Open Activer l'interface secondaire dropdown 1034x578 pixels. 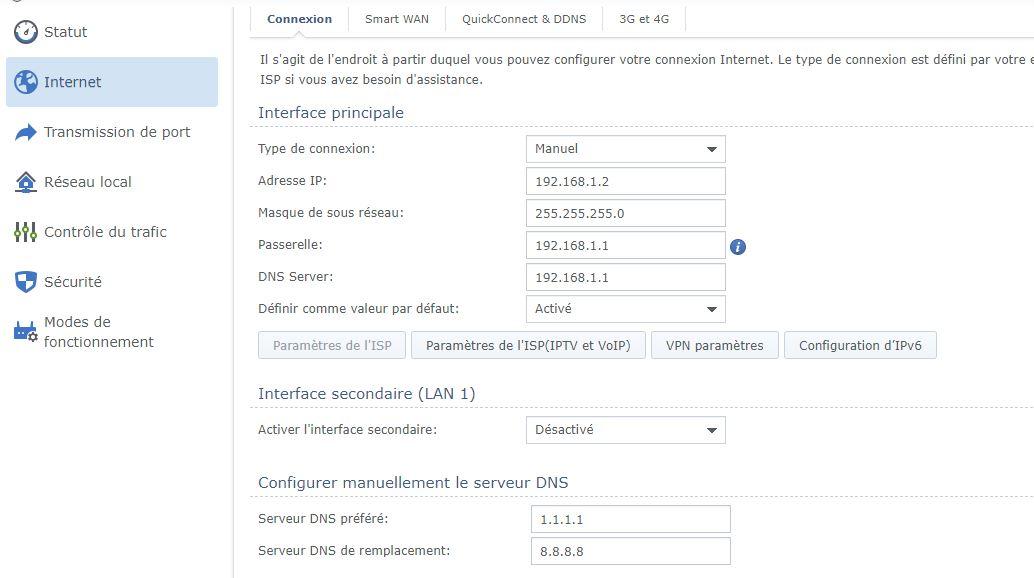625,430
